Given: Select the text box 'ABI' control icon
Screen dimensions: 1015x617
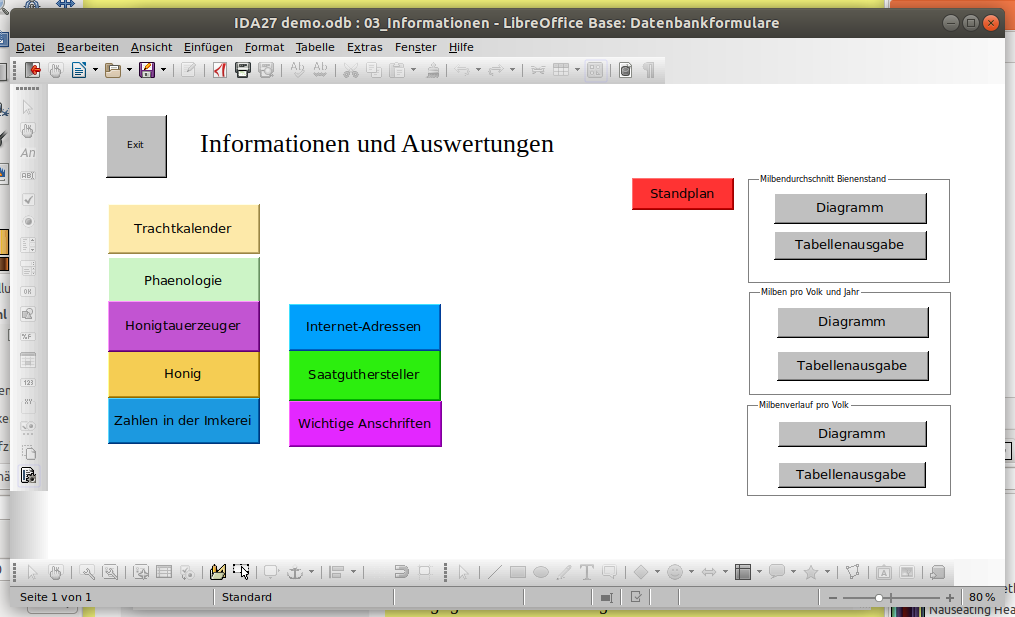Looking at the screenshot, I should point(28,175).
